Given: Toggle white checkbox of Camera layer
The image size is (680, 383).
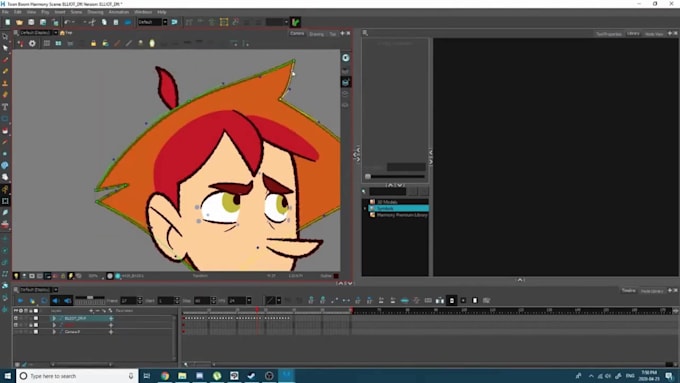Looking at the screenshot, I should [x=36, y=332].
